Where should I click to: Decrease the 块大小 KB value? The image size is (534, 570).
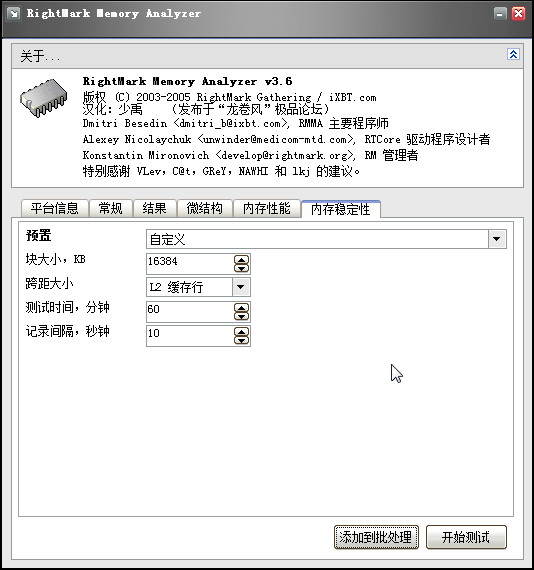point(241,268)
